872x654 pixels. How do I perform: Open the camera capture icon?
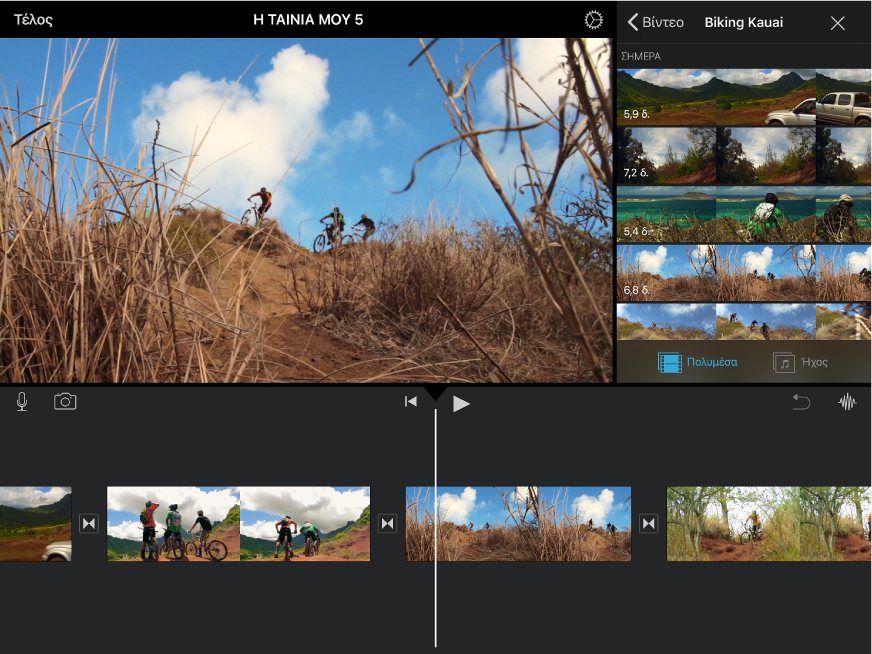(65, 402)
